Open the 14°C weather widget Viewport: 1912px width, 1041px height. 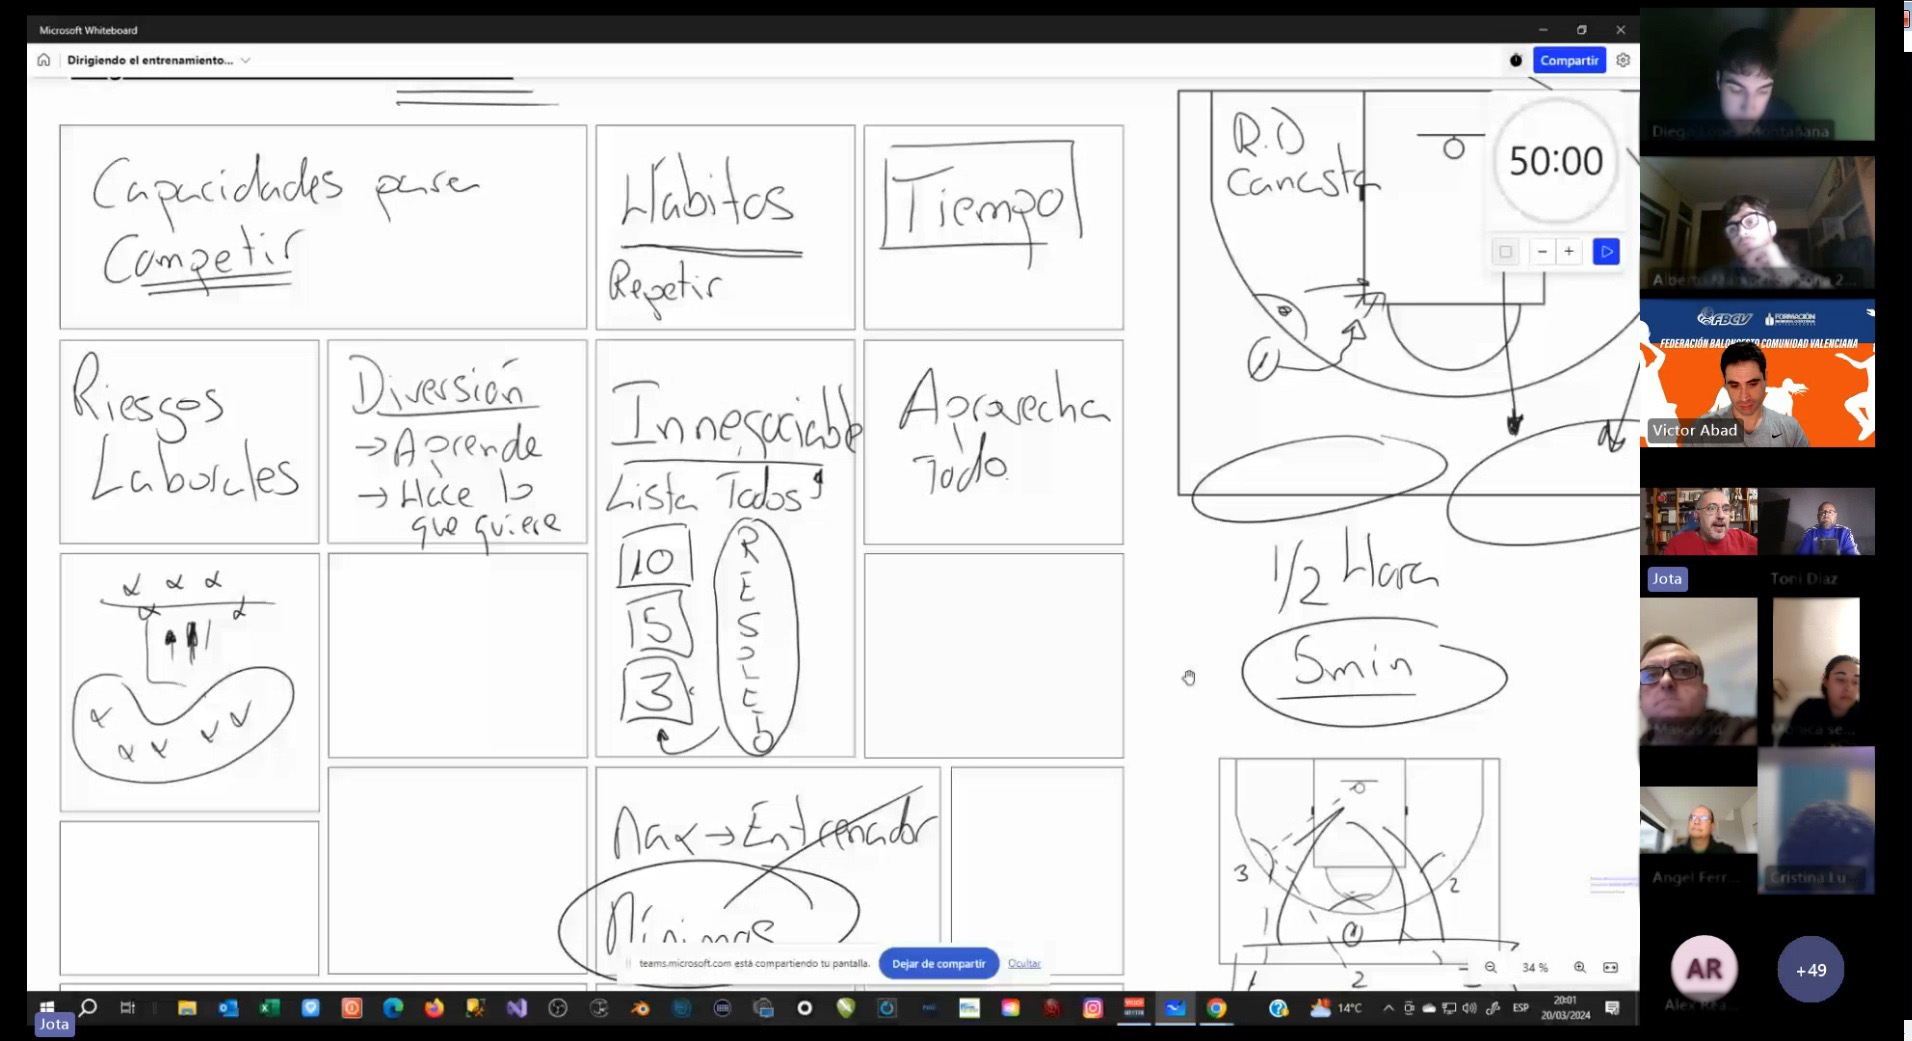pos(1337,1008)
